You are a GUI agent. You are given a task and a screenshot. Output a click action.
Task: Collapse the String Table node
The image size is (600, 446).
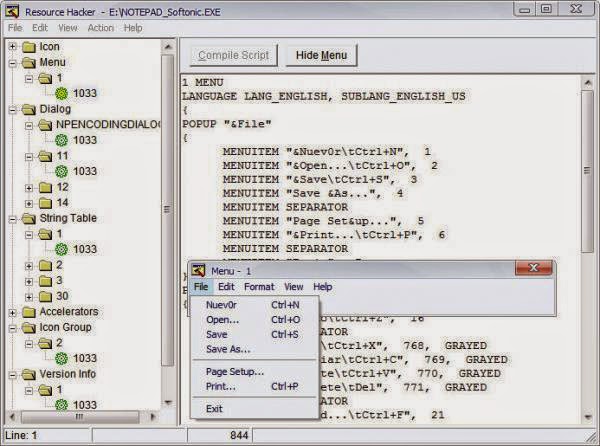pyautogui.click(x=13, y=219)
